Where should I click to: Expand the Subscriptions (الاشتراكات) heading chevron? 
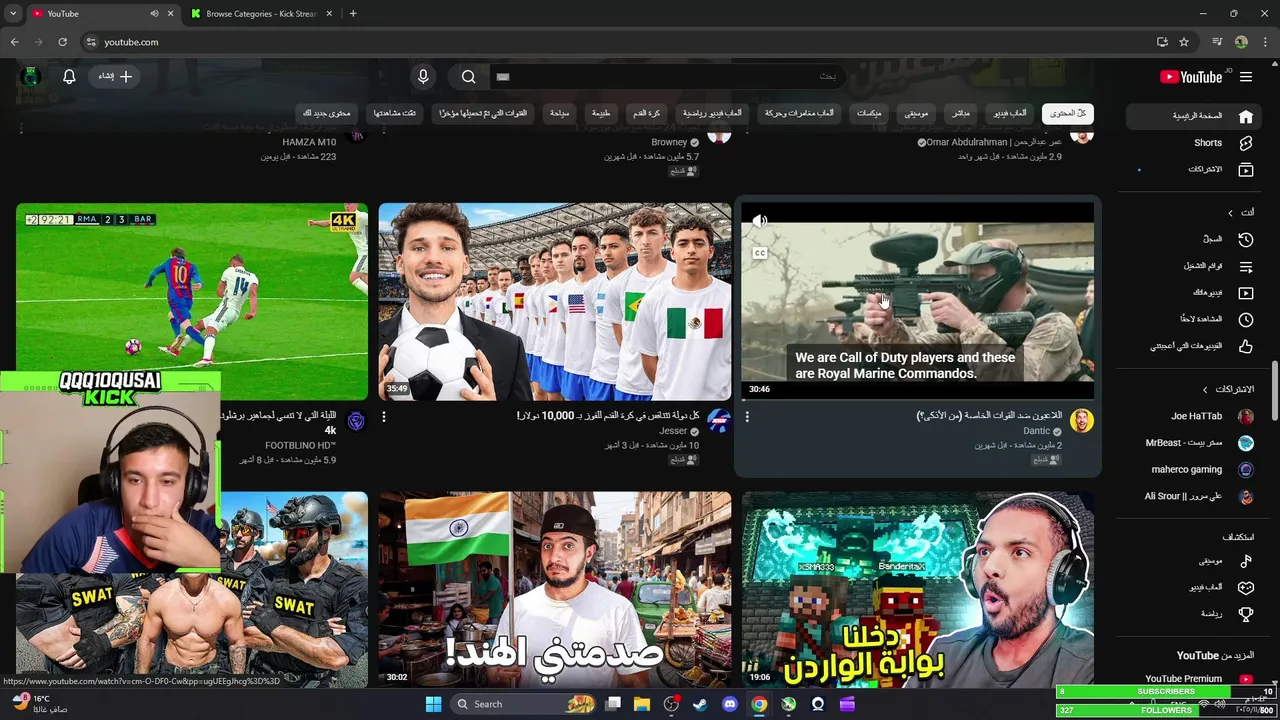(x=1205, y=389)
